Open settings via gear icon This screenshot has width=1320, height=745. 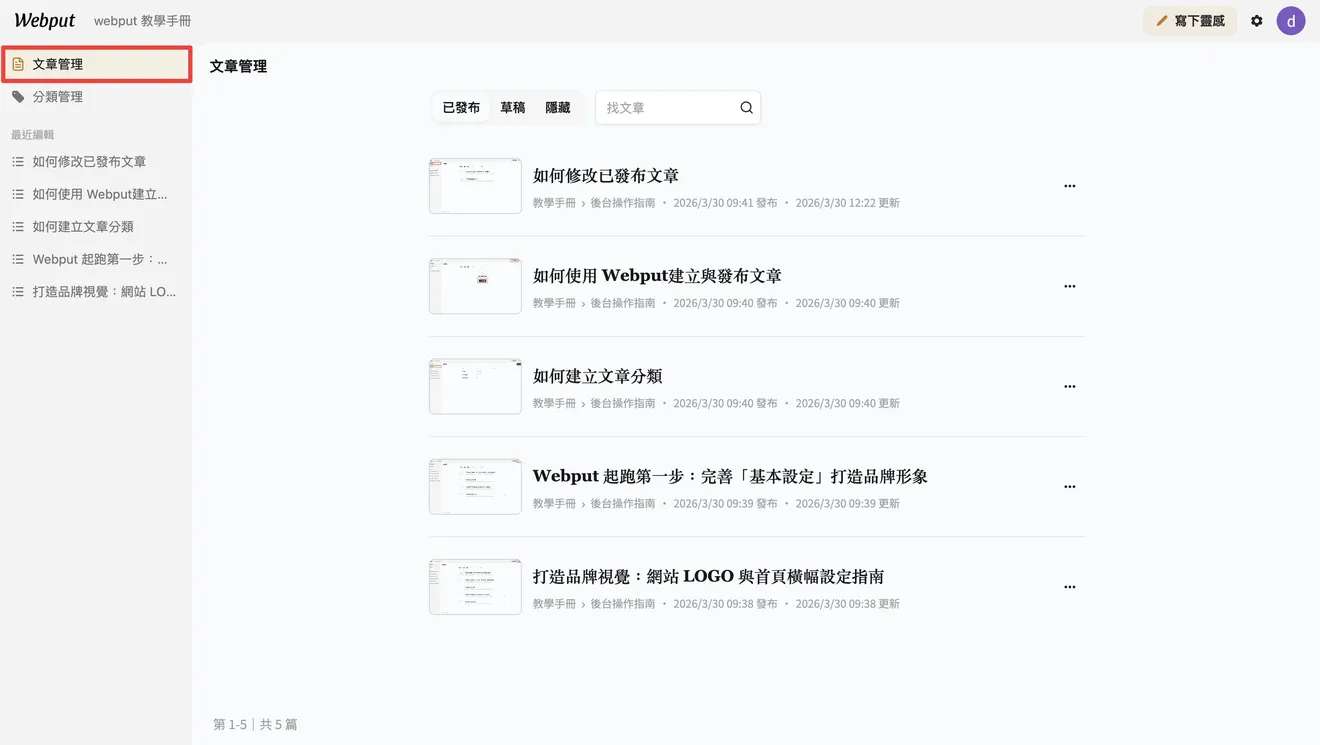click(x=1257, y=21)
